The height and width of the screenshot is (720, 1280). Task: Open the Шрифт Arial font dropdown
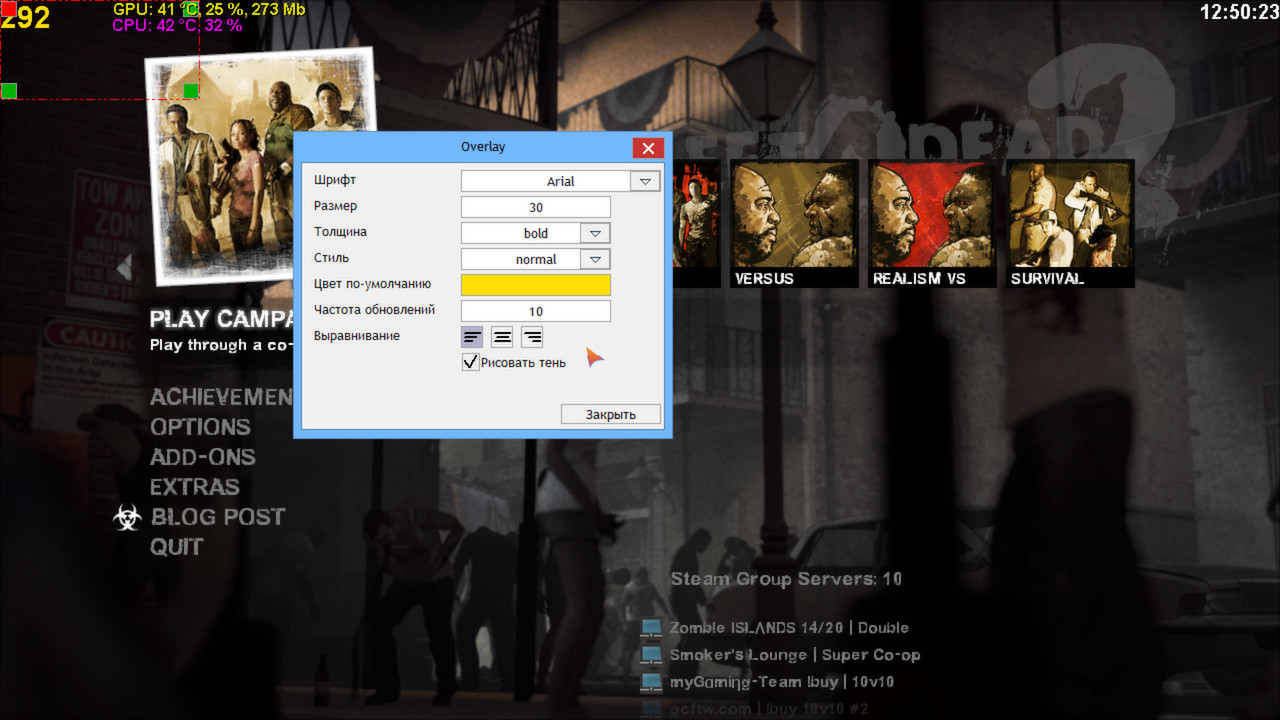[x=645, y=181]
